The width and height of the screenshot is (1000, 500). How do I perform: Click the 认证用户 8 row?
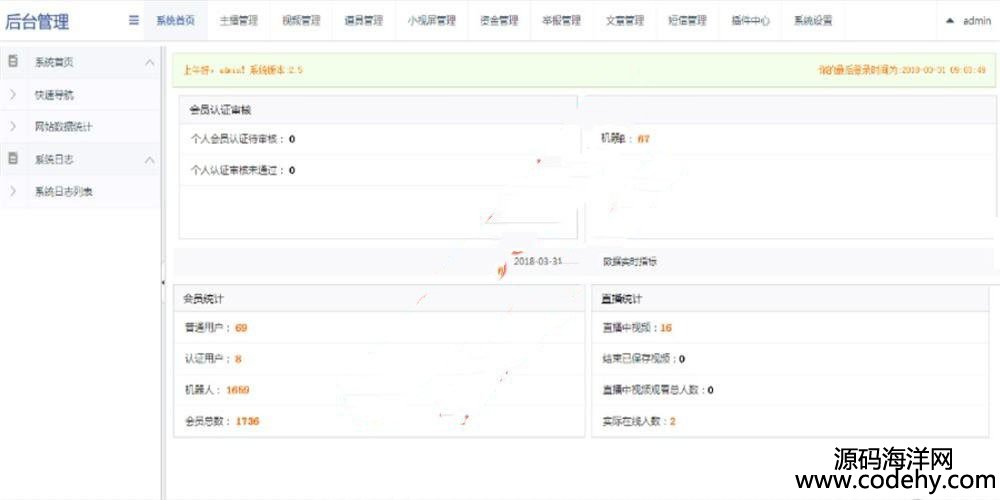coord(379,358)
